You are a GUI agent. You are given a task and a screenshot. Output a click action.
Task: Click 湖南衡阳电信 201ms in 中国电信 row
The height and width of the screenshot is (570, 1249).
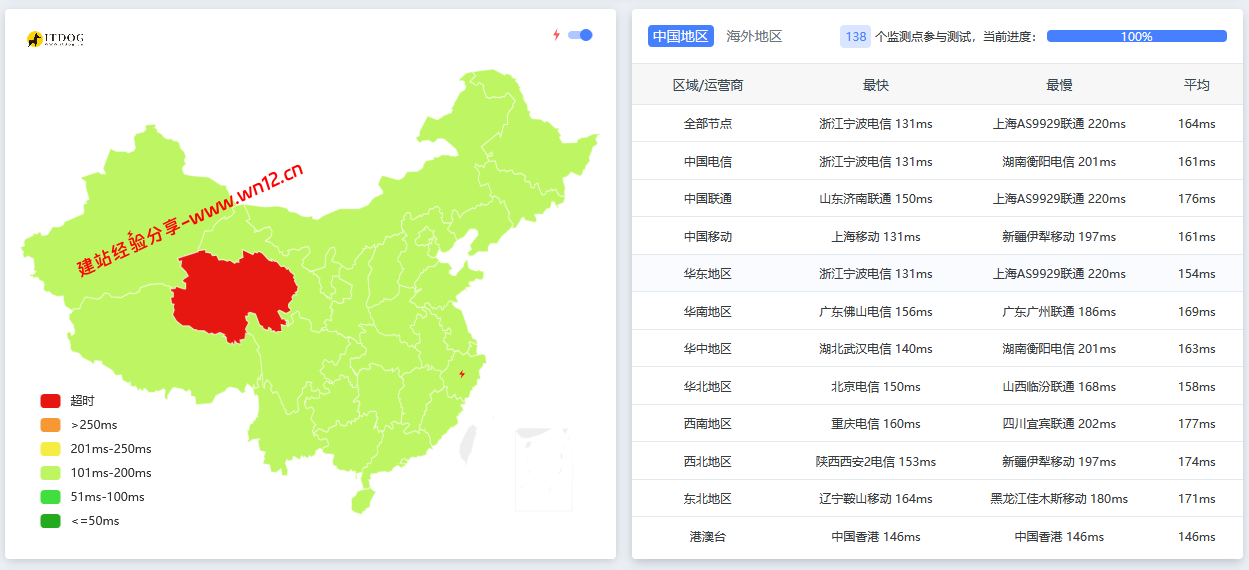(1059, 161)
